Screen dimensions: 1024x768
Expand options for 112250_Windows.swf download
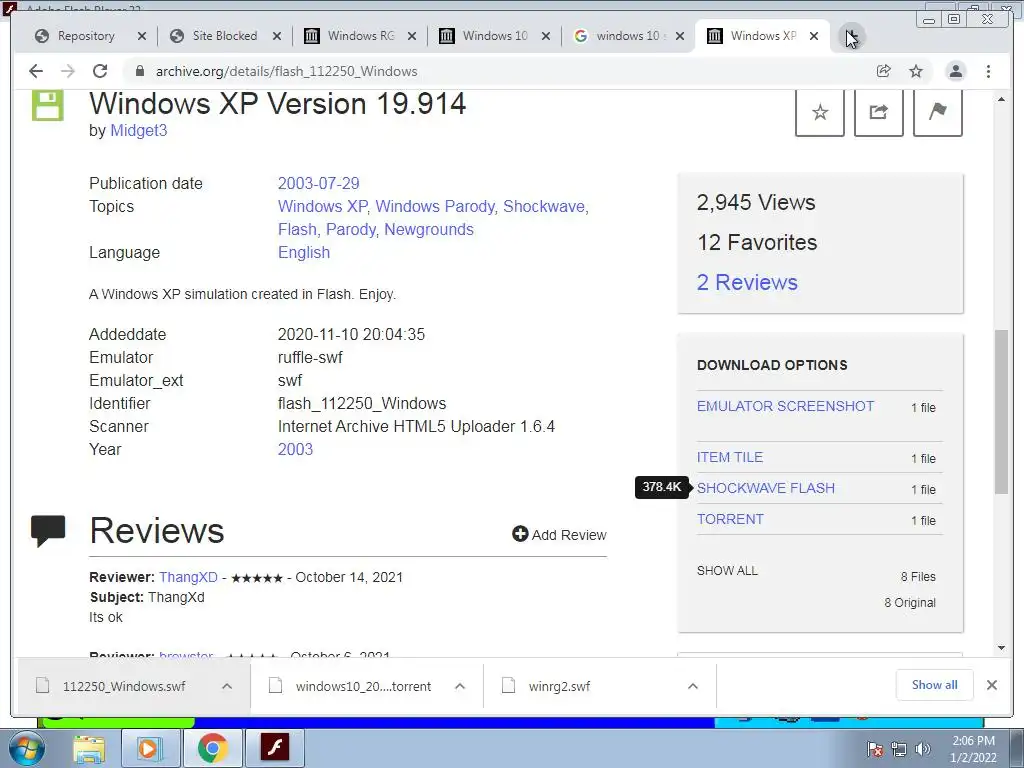tap(227, 686)
